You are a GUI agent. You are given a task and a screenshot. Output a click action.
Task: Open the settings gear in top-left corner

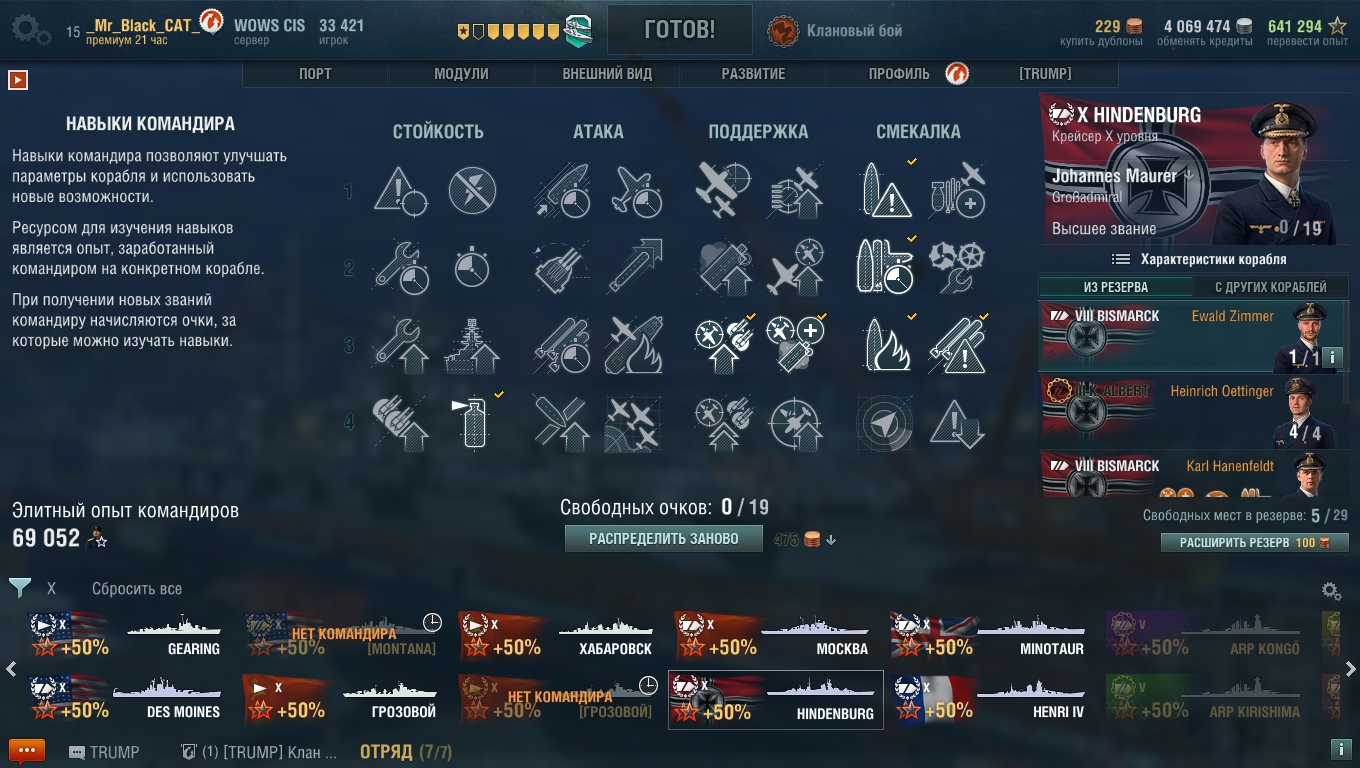coord(31,30)
